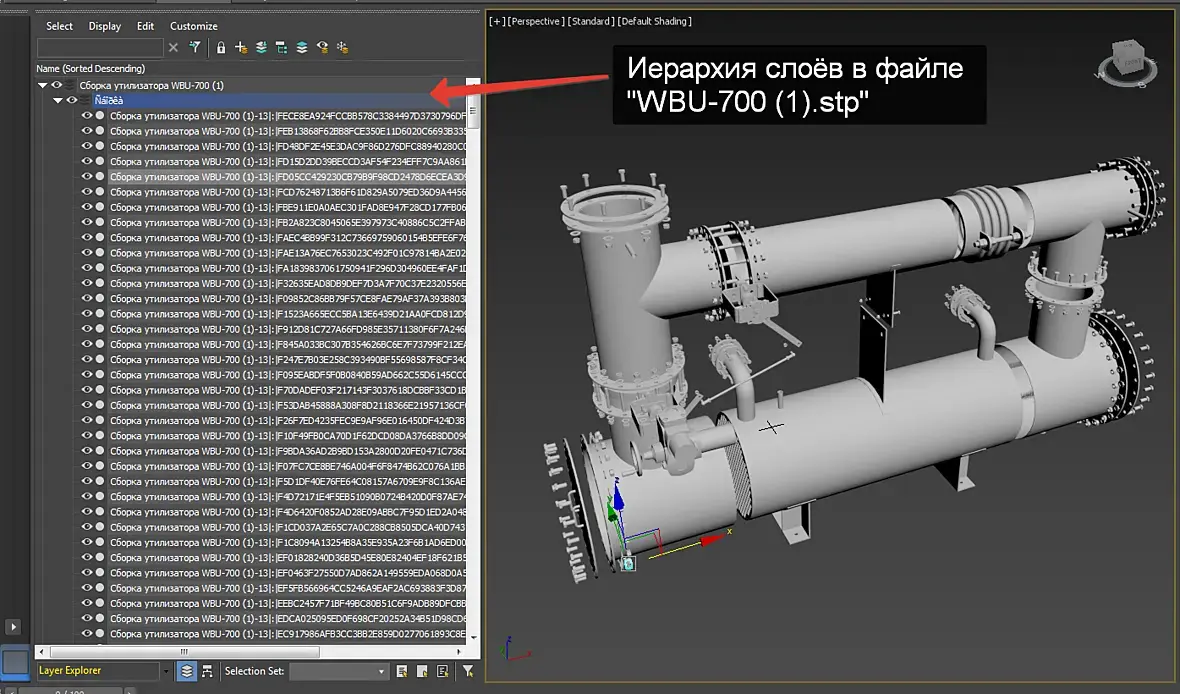Click bottom toolbar funnel filter icon
The height and width of the screenshot is (694, 1180).
tap(468, 671)
